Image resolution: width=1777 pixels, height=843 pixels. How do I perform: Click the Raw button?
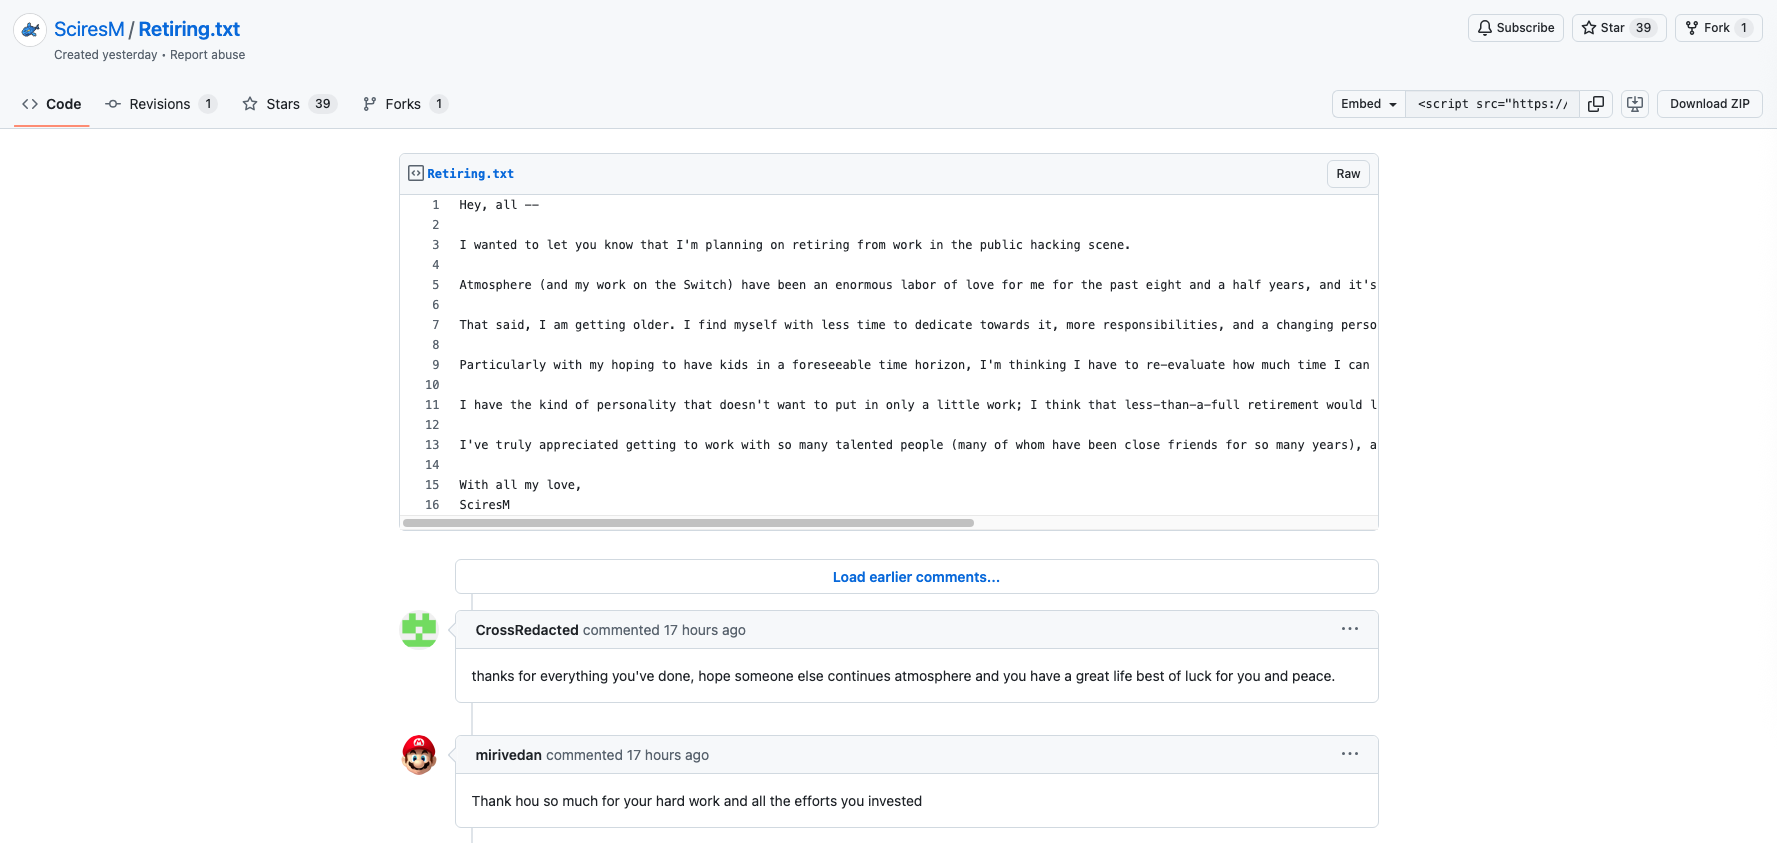[x=1348, y=174]
